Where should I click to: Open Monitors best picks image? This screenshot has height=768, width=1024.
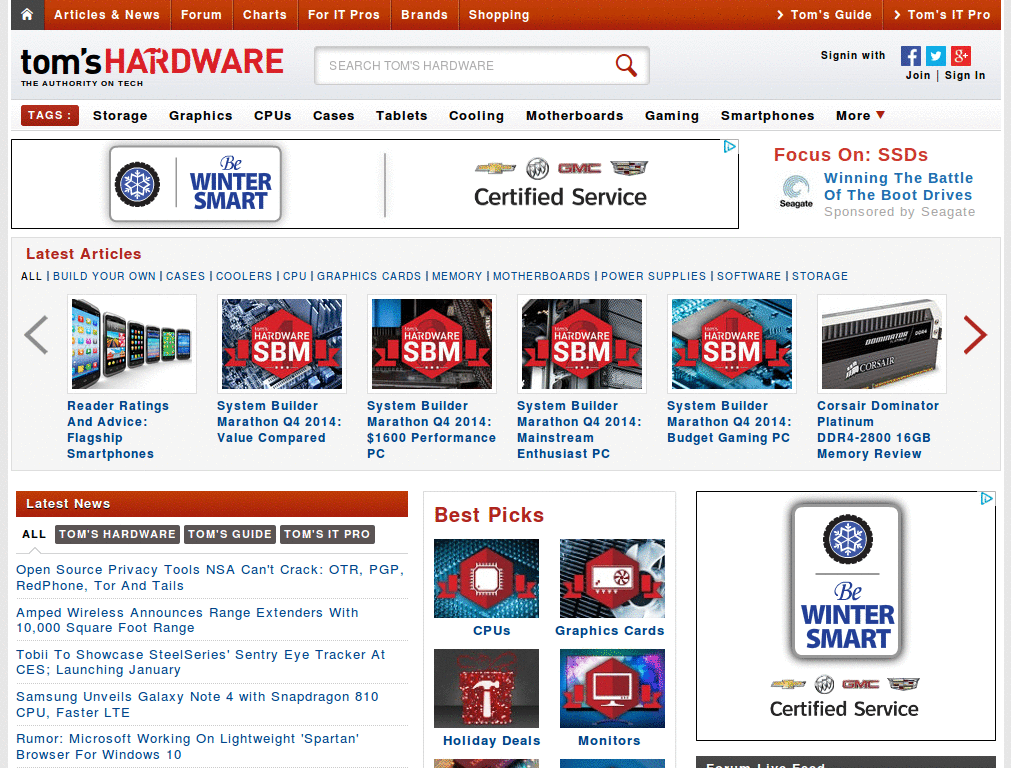613,688
